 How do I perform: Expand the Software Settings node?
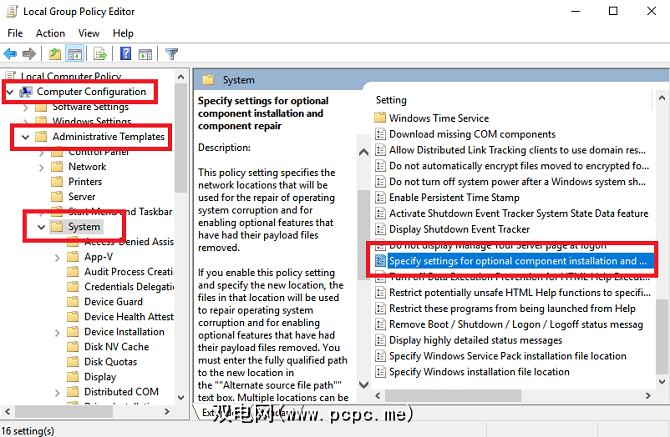pos(26,108)
